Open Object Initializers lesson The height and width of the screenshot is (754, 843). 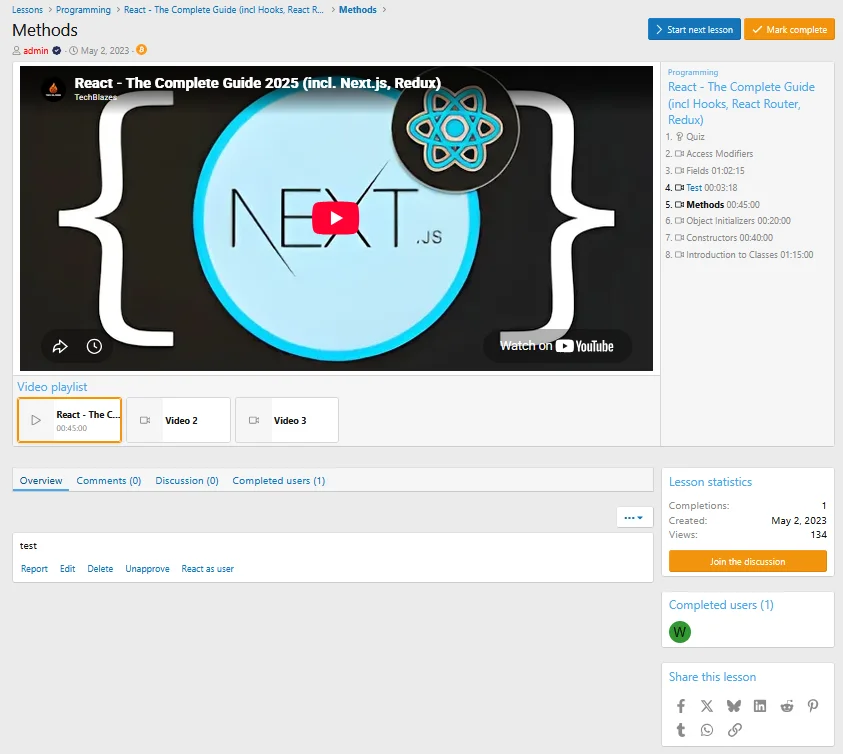click(738, 220)
